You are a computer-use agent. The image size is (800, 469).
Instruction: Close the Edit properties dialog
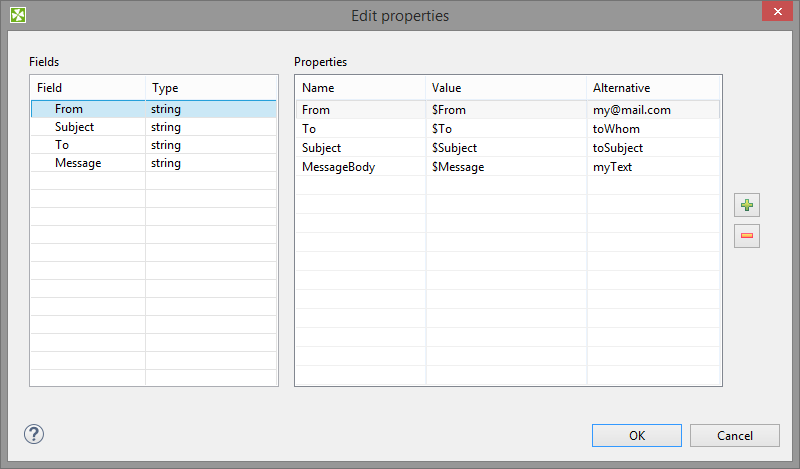point(772,12)
